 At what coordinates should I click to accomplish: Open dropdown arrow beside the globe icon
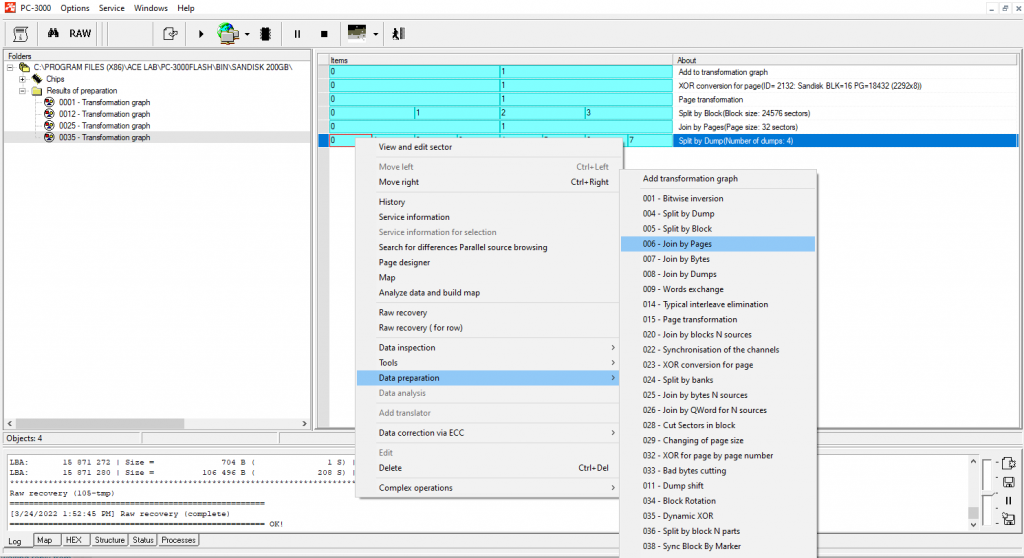pyautogui.click(x=247, y=33)
